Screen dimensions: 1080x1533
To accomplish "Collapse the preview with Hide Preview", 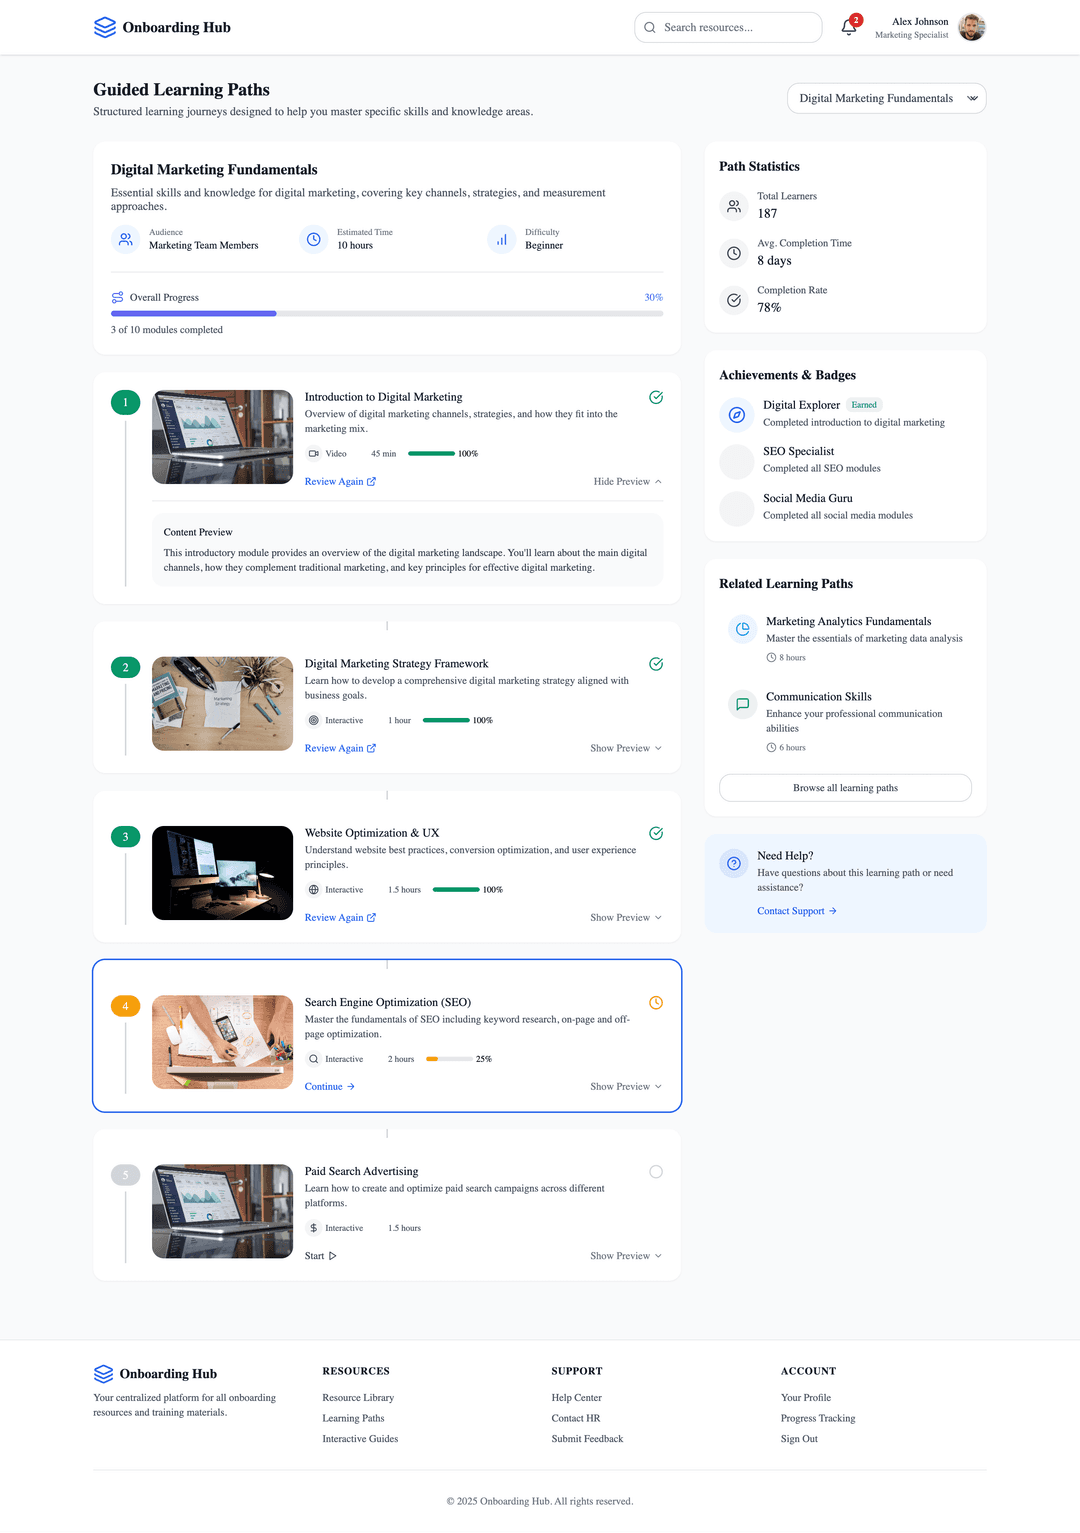I will click(627, 482).
